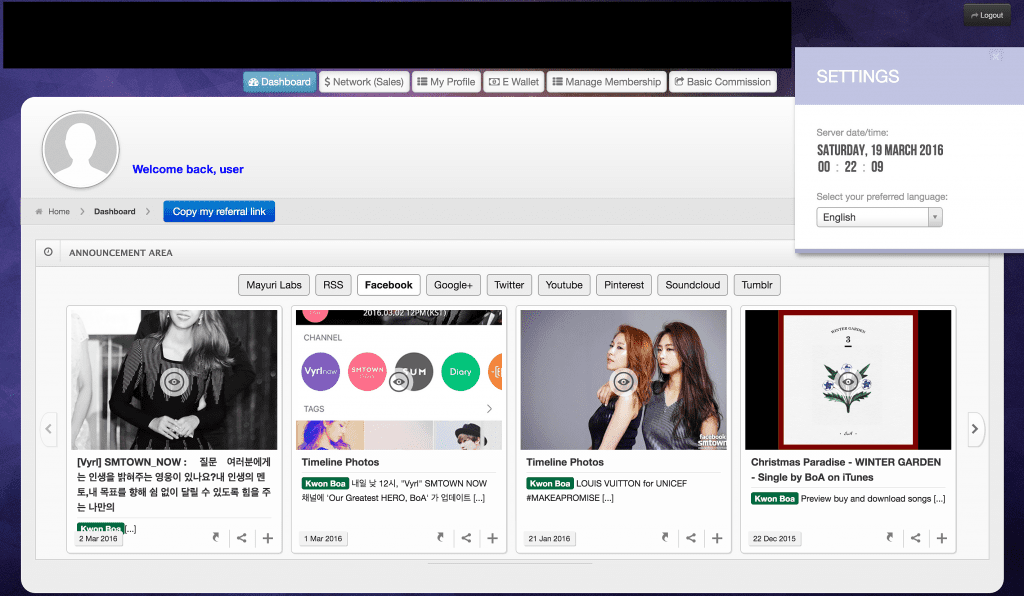
Task: Click Kwon Boa tag on 2 Mar 2016 card
Action: [101, 528]
